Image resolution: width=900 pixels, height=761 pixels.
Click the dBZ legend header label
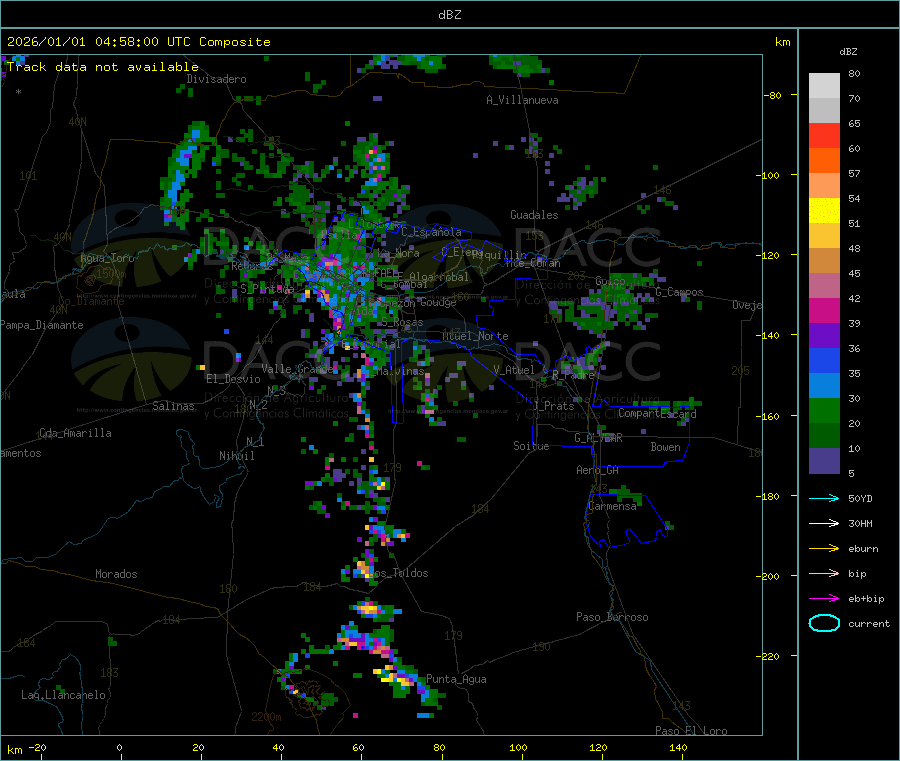[848, 52]
